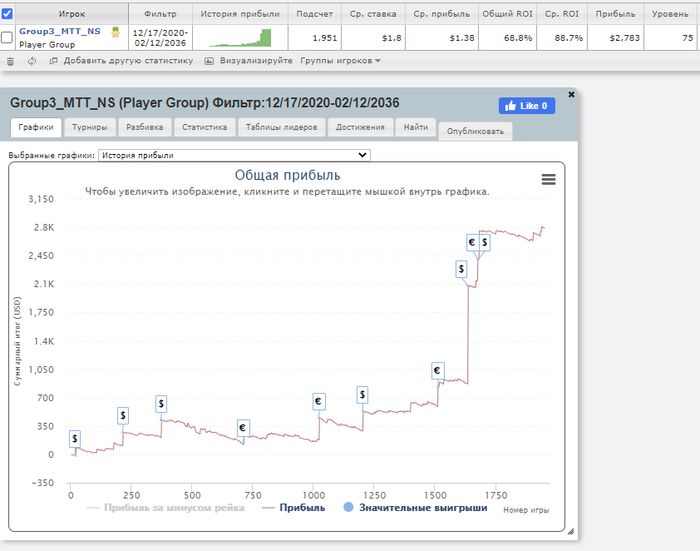700x551 pixels.
Task: Open the chart hamburger export menu
Action: tap(549, 179)
